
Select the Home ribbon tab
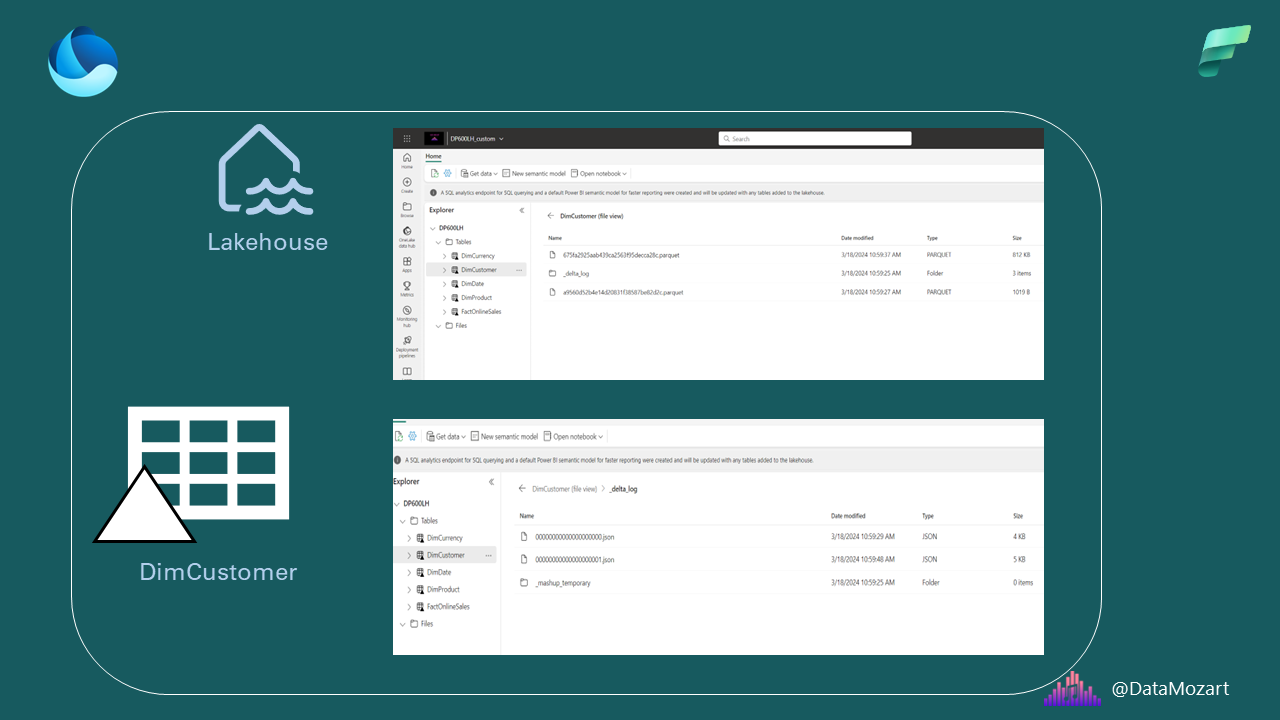433,156
